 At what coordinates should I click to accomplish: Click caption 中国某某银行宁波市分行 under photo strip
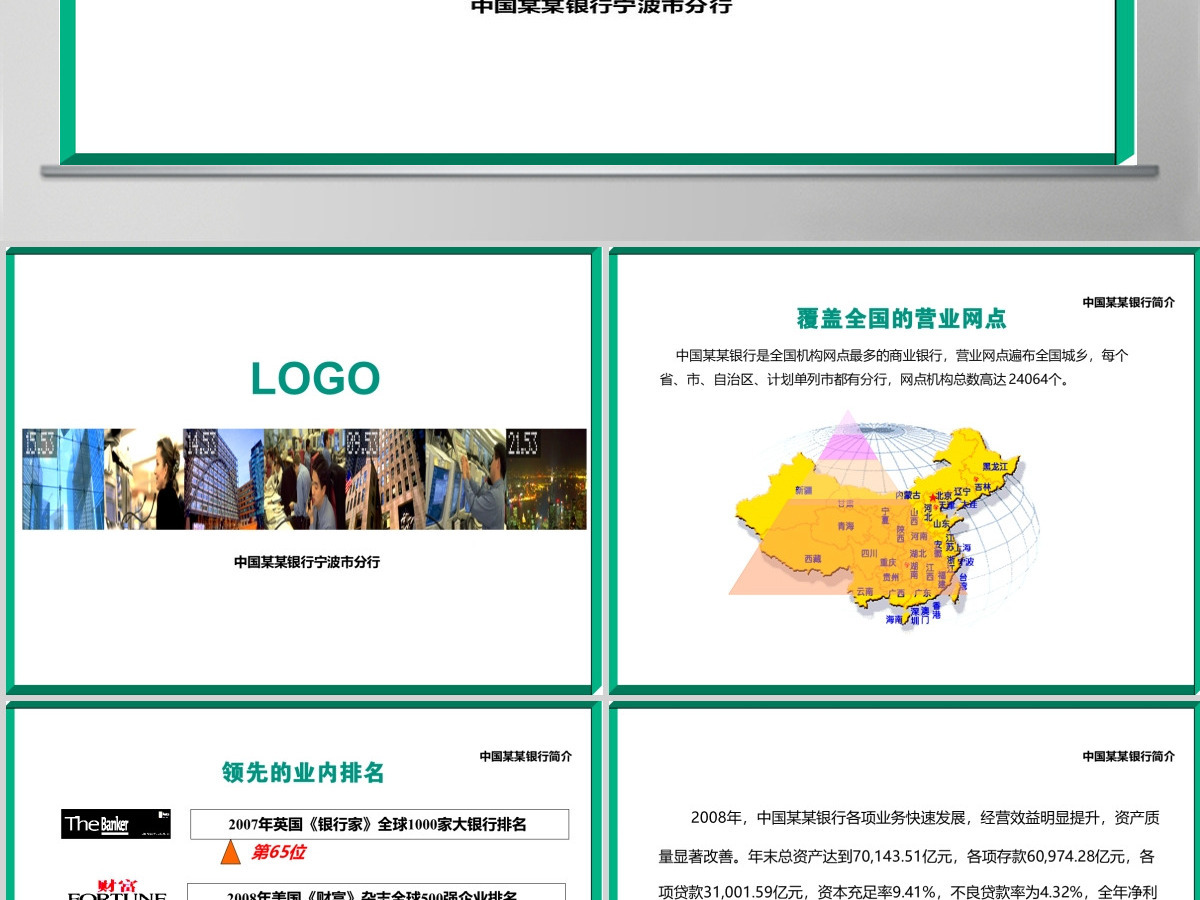pyautogui.click(x=307, y=562)
